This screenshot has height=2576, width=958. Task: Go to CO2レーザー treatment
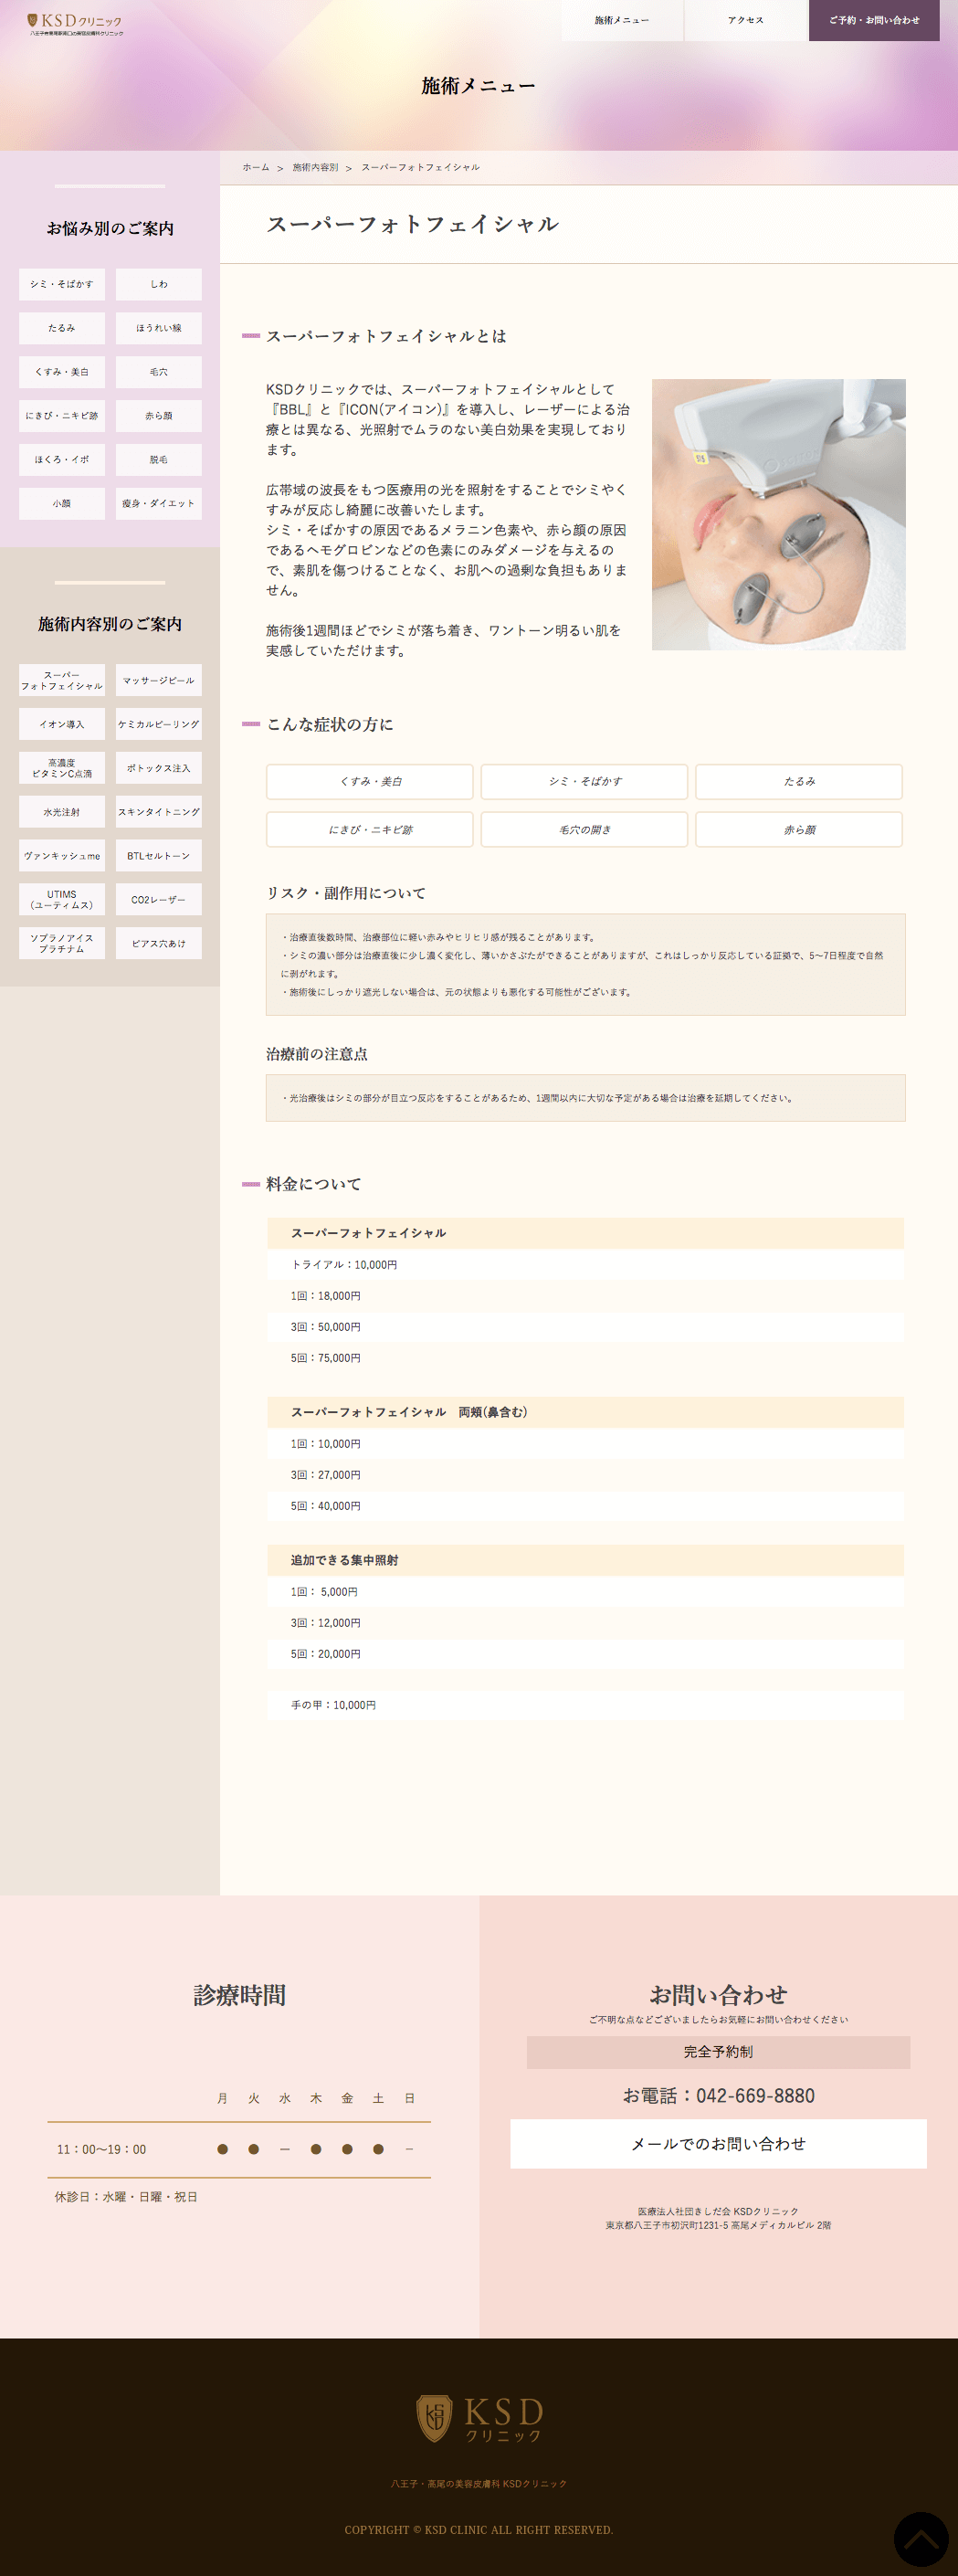pos(158,900)
